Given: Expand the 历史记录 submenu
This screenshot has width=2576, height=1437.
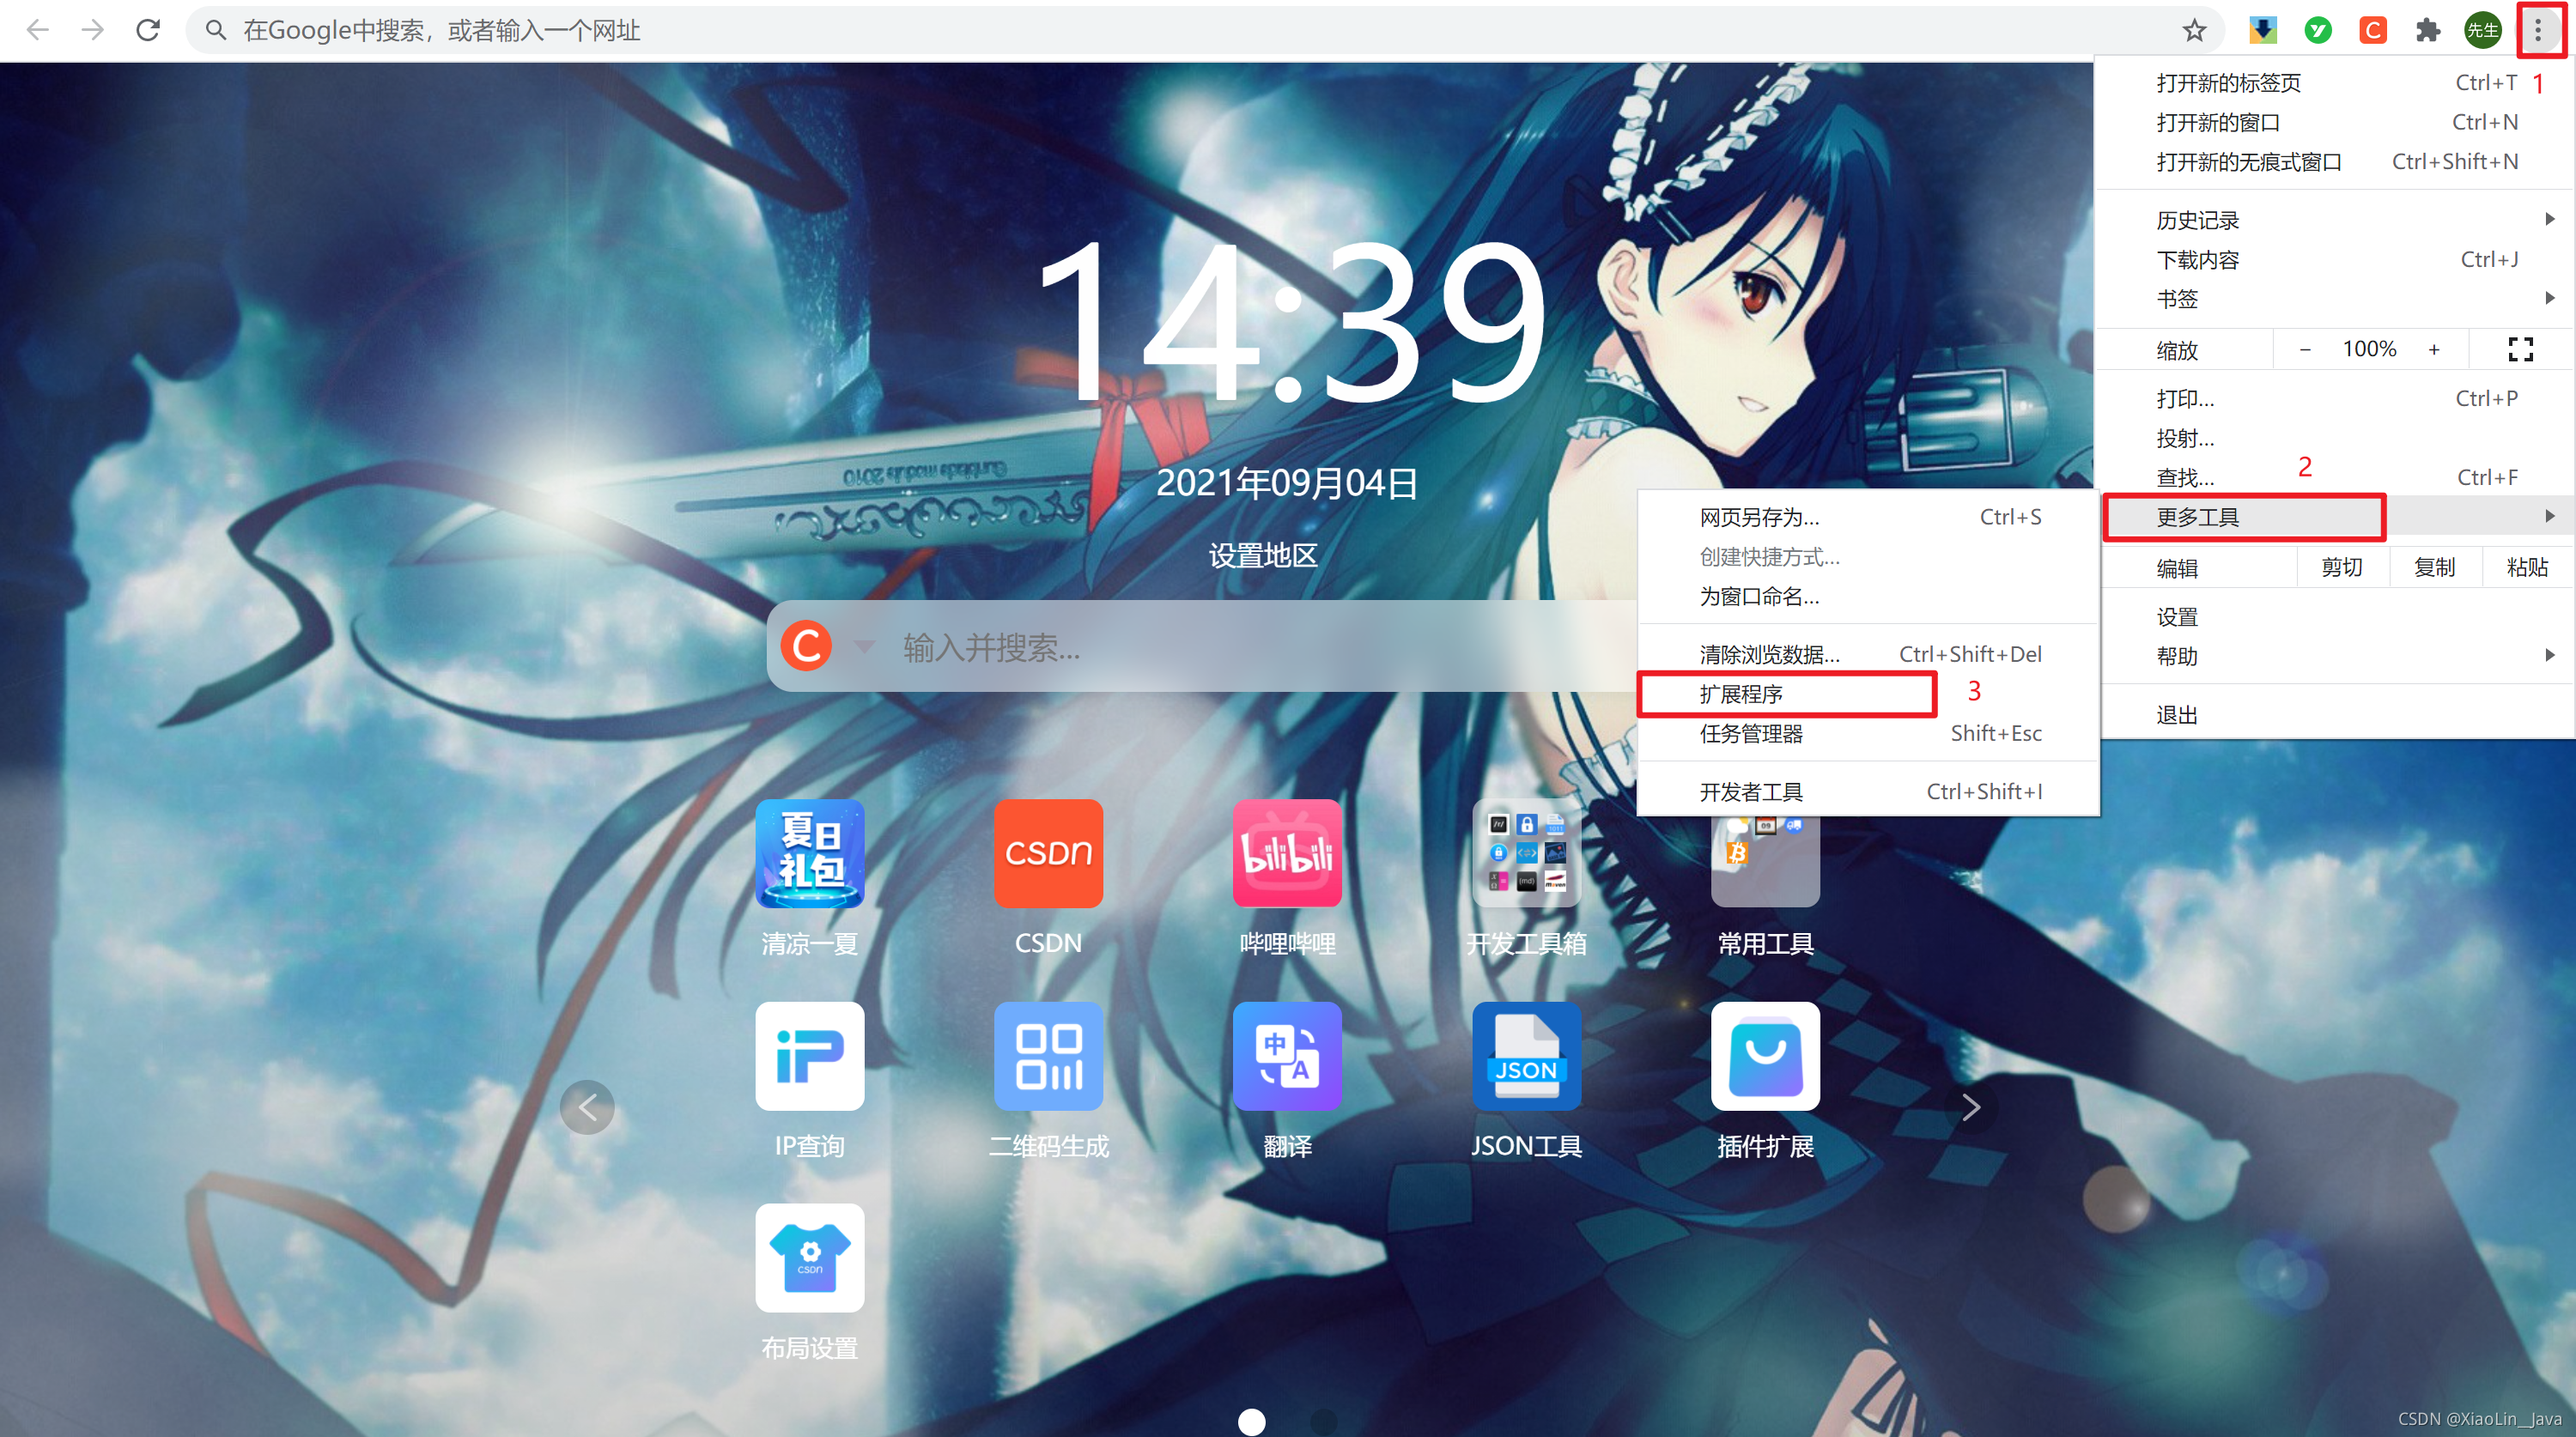Looking at the screenshot, I should [x=2336, y=220].
